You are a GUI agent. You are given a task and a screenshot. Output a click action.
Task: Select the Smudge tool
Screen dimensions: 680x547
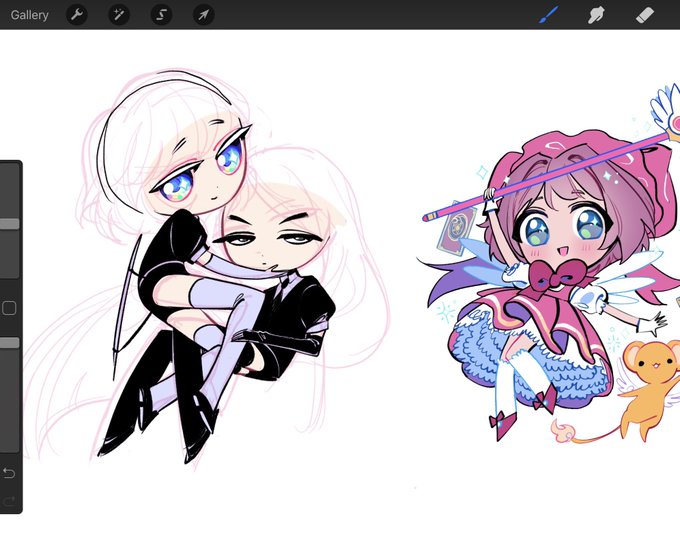pos(596,15)
